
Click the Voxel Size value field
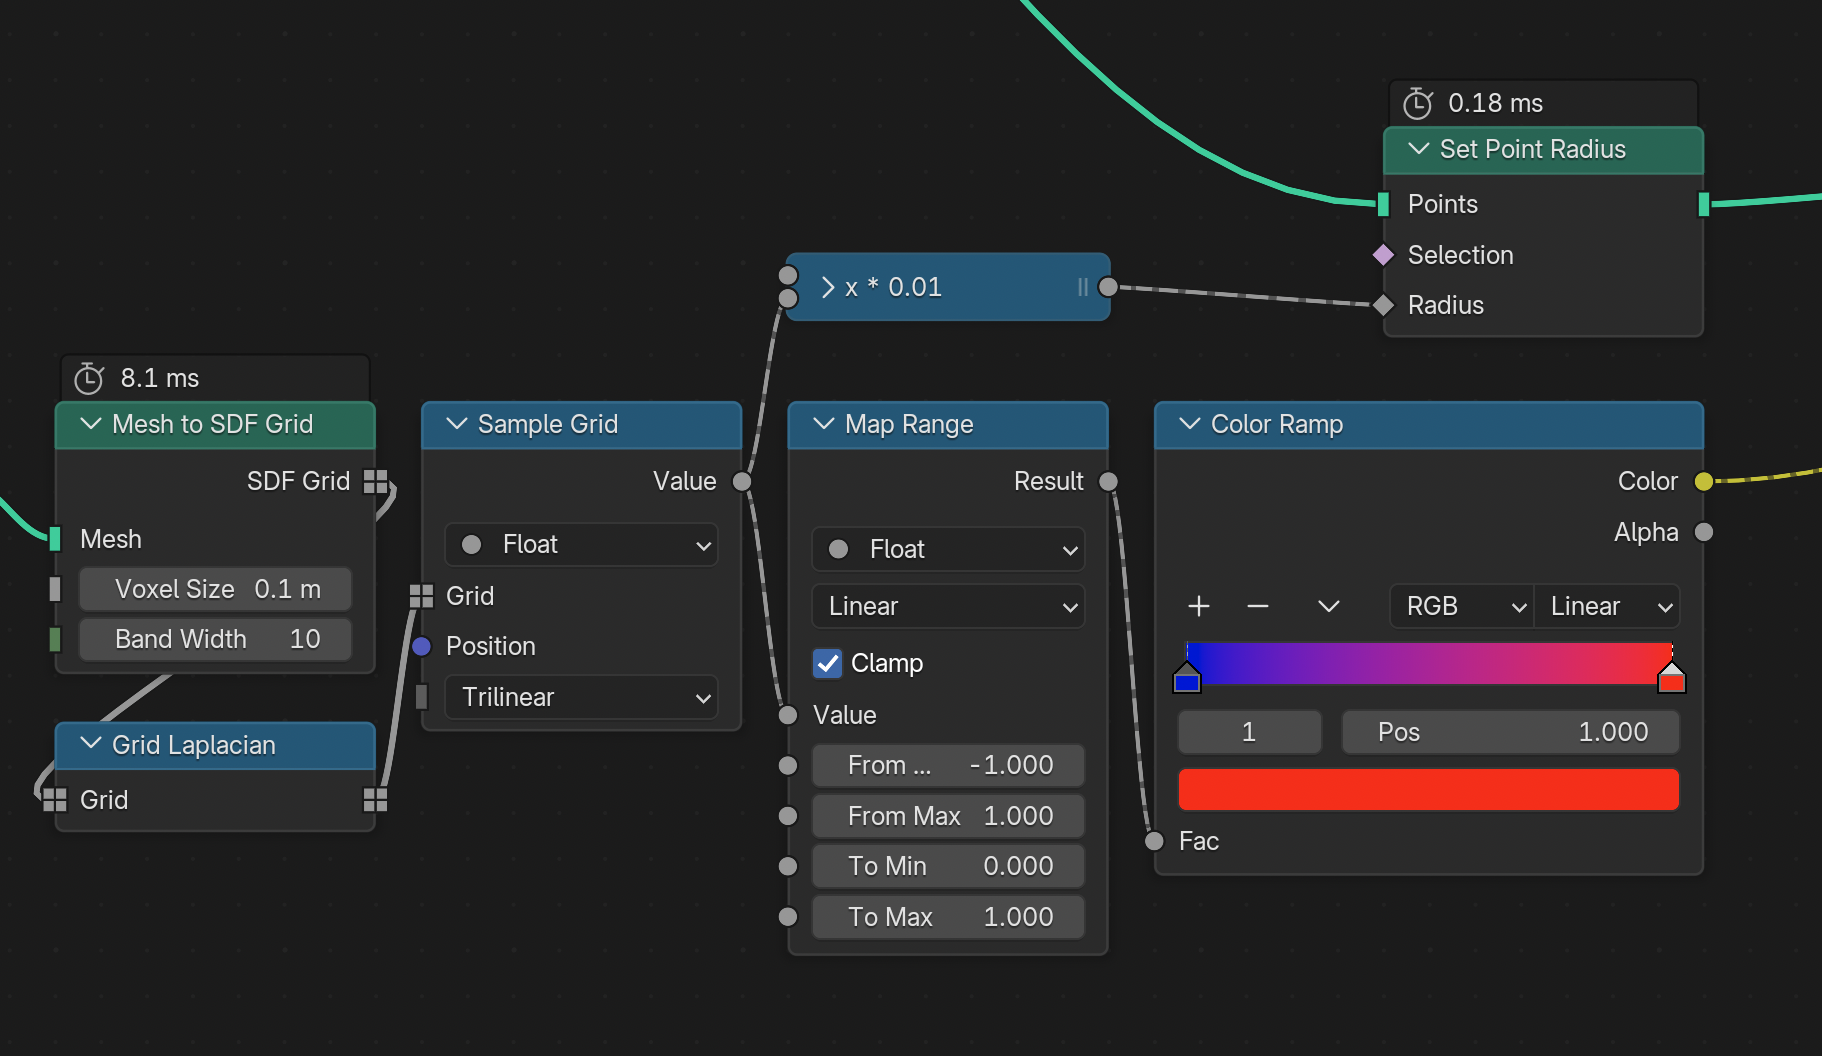pyautogui.click(x=215, y=589)
